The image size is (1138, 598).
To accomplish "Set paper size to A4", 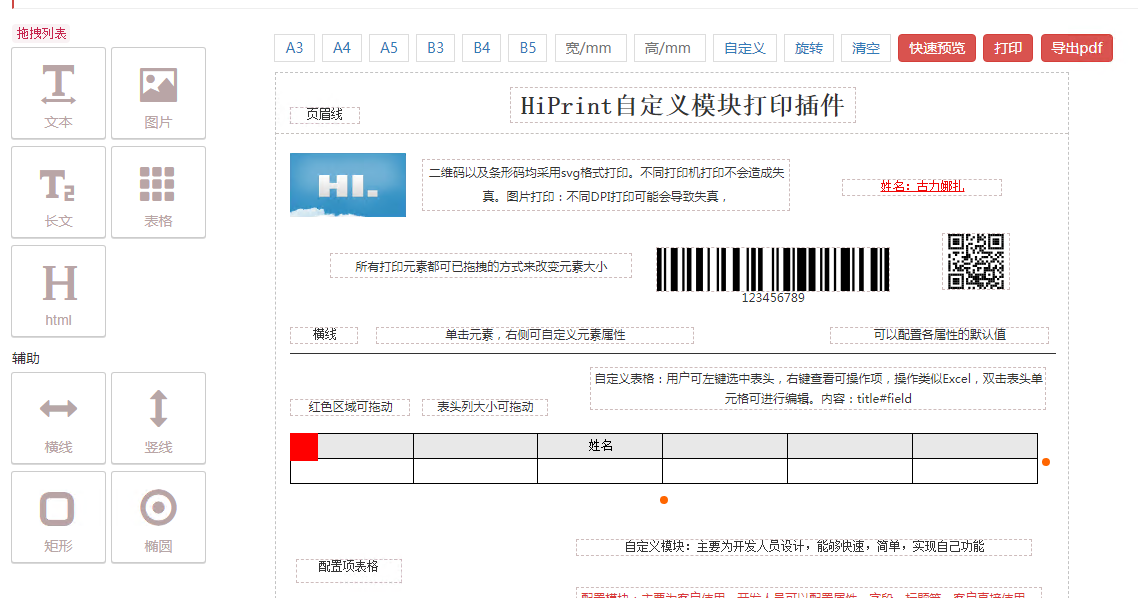I will click(x=342, y=48).
